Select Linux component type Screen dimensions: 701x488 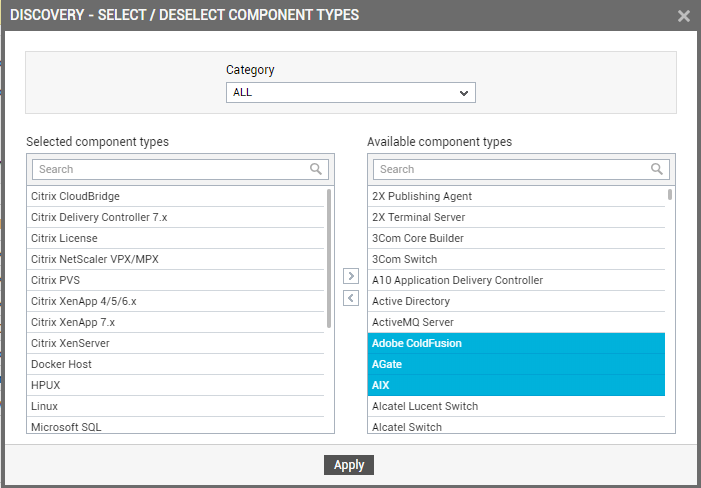[x=175, y=406]
